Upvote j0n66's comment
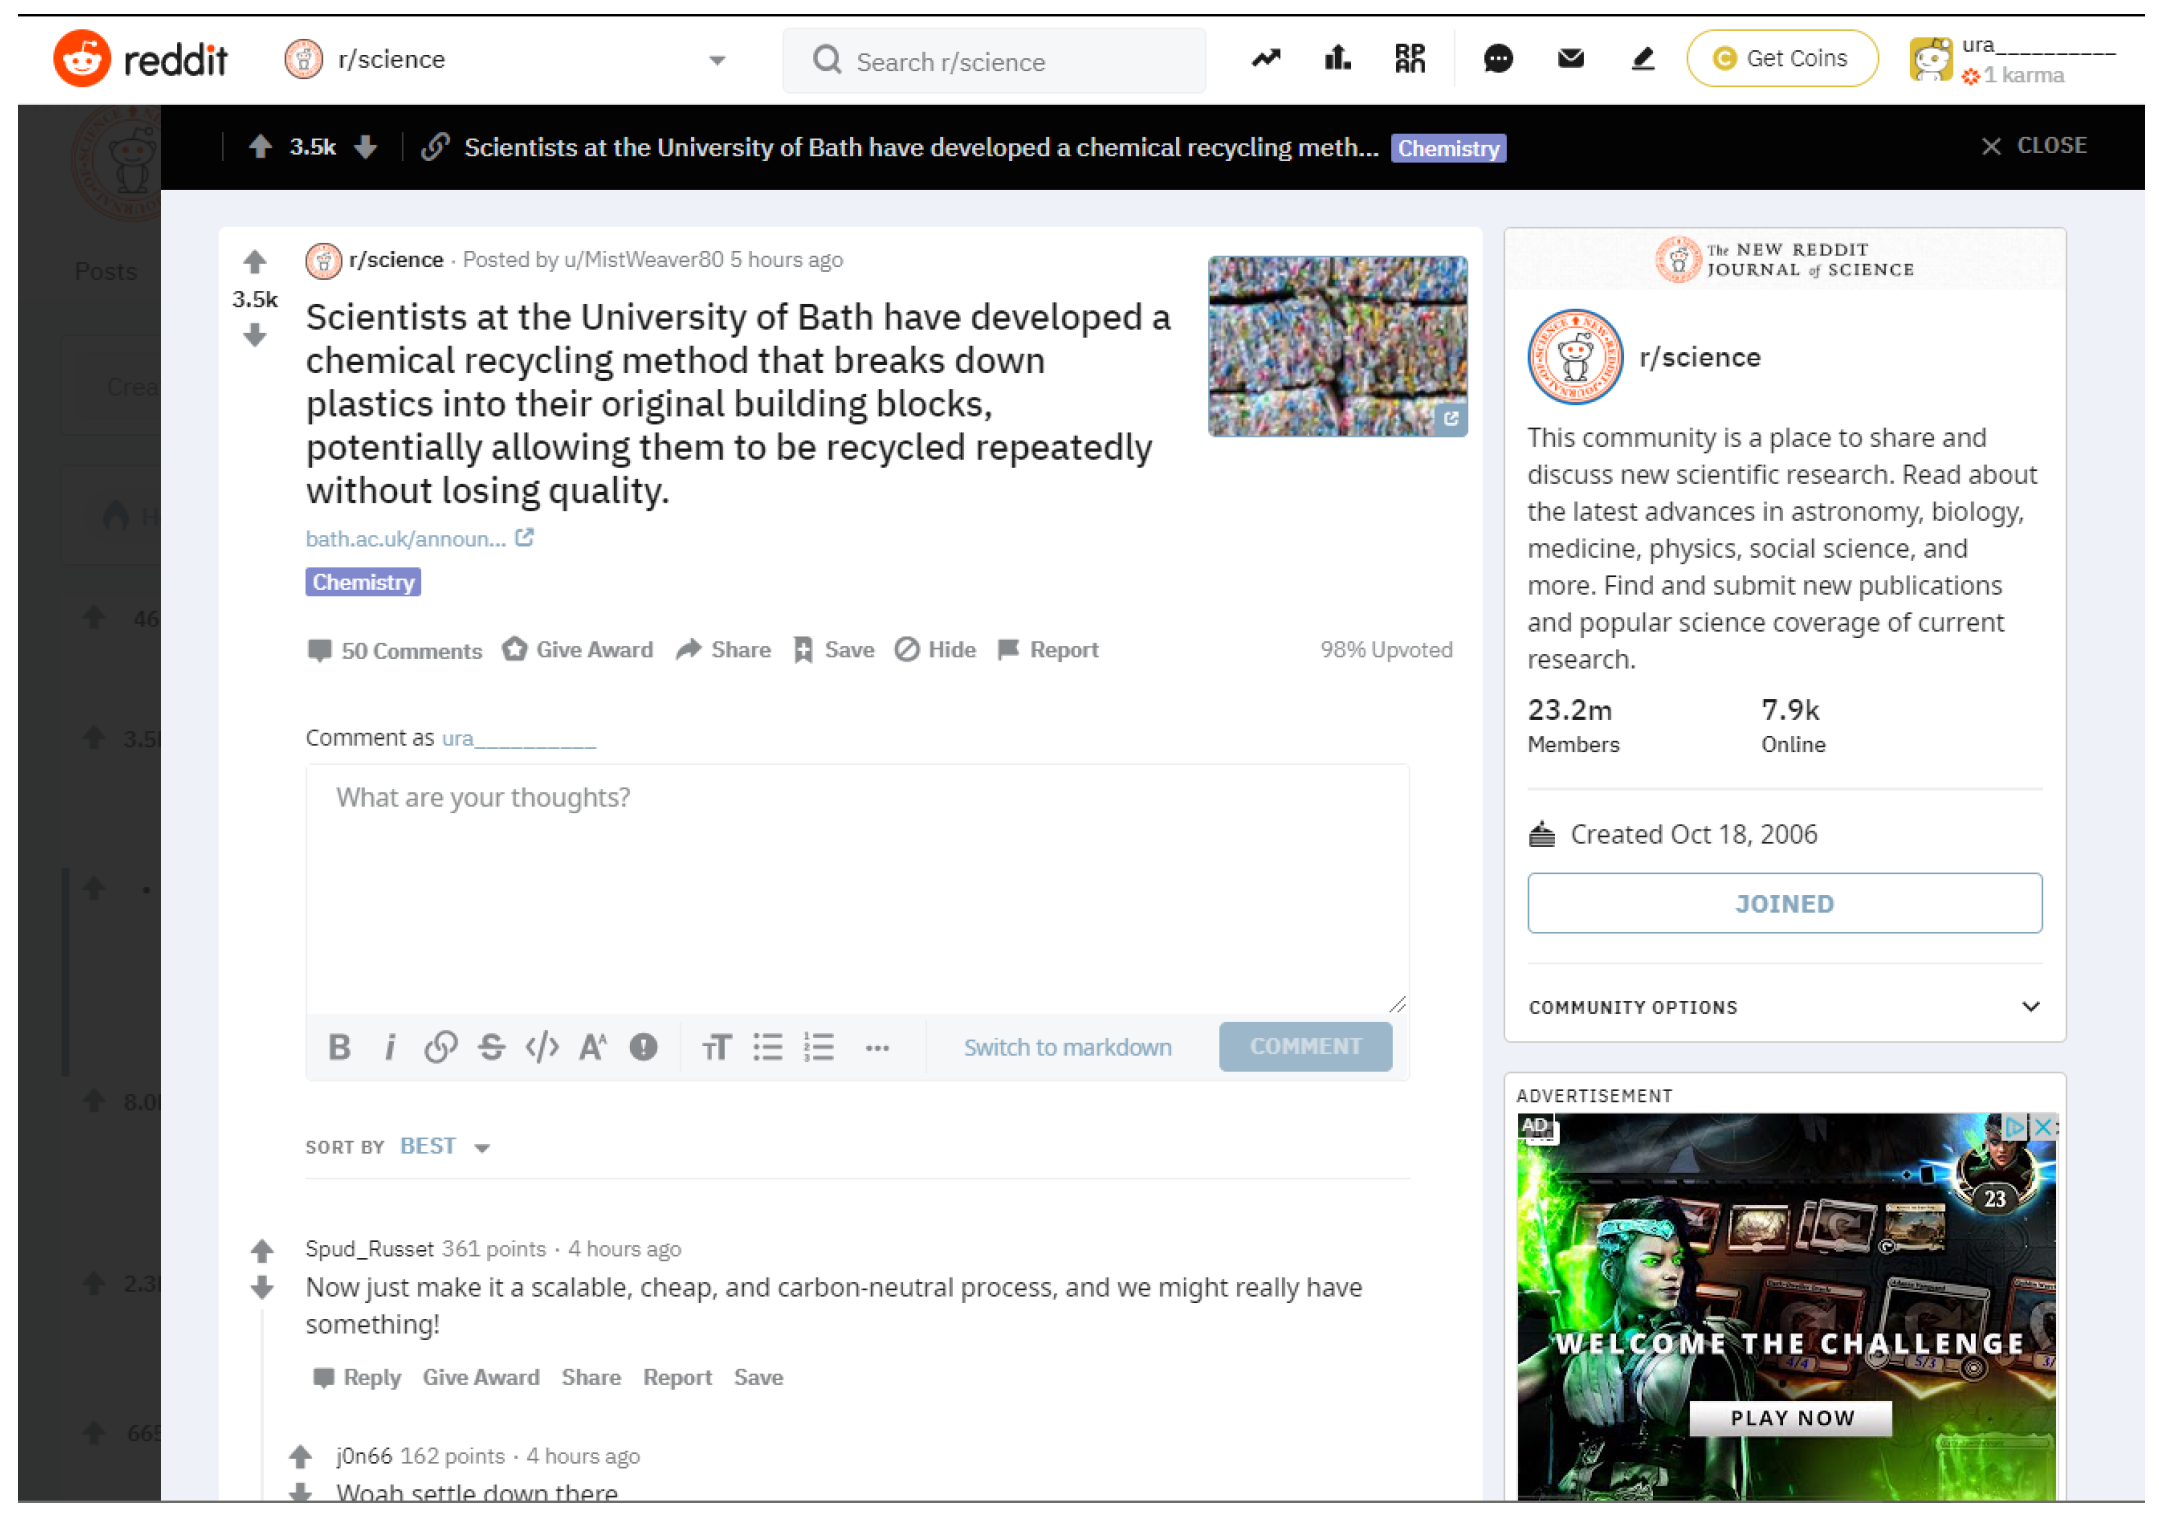Screen dimensions: 2159x1519 [x=300, y=1456]
